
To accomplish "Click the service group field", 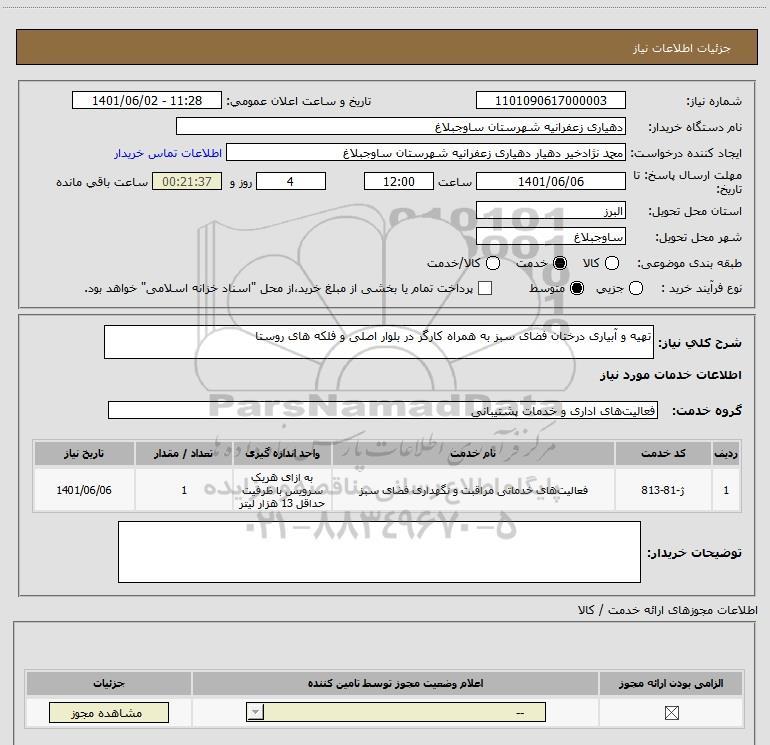I will [383, 410].
